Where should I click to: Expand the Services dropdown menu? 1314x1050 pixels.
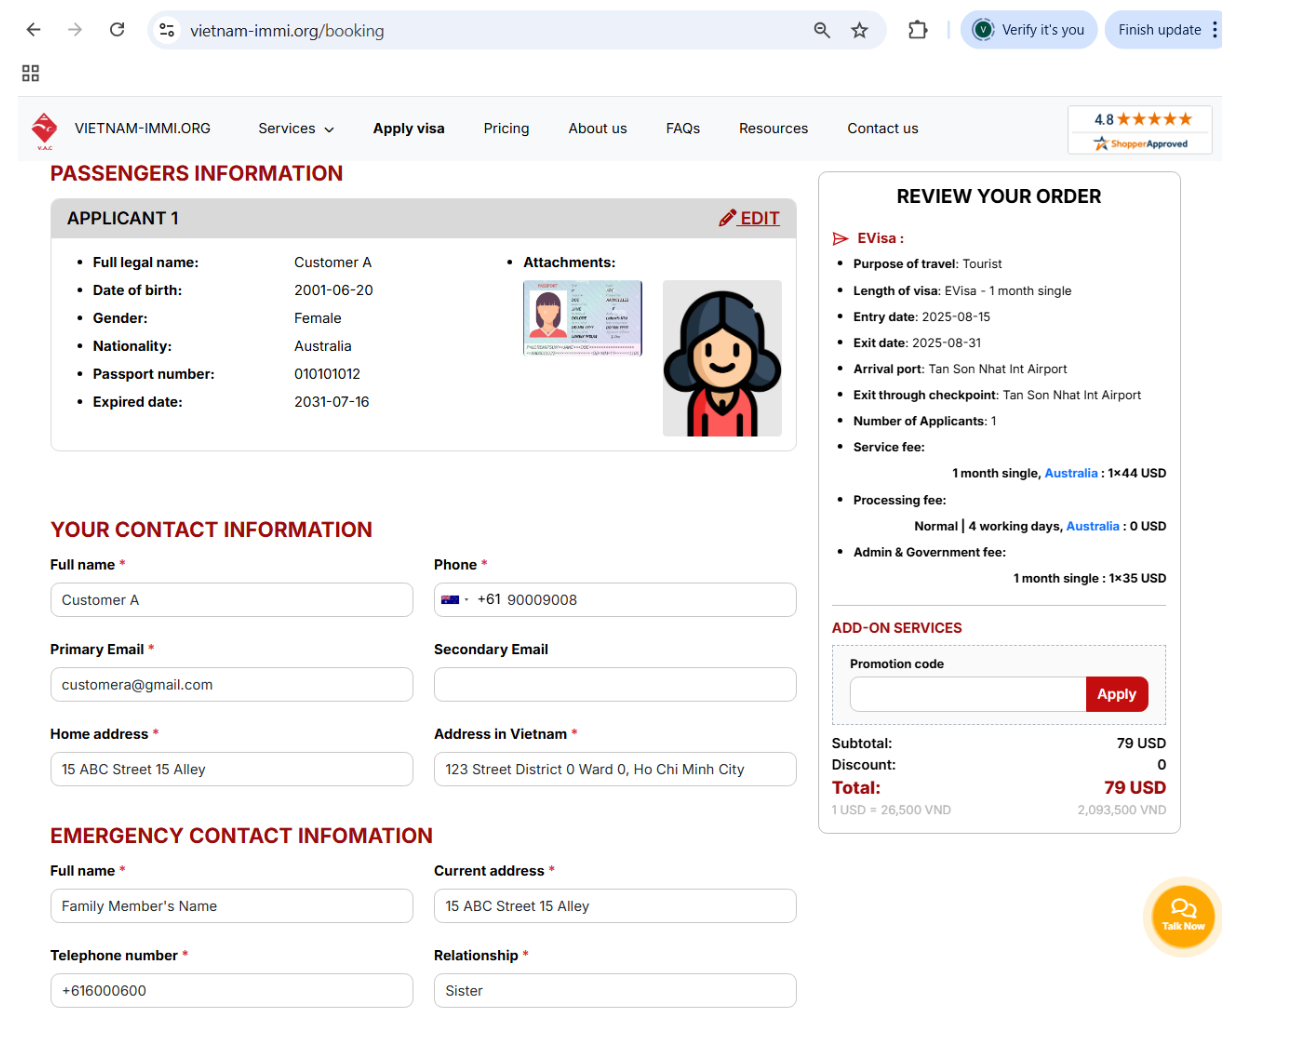pyautogui.click(x=295, y=129)
